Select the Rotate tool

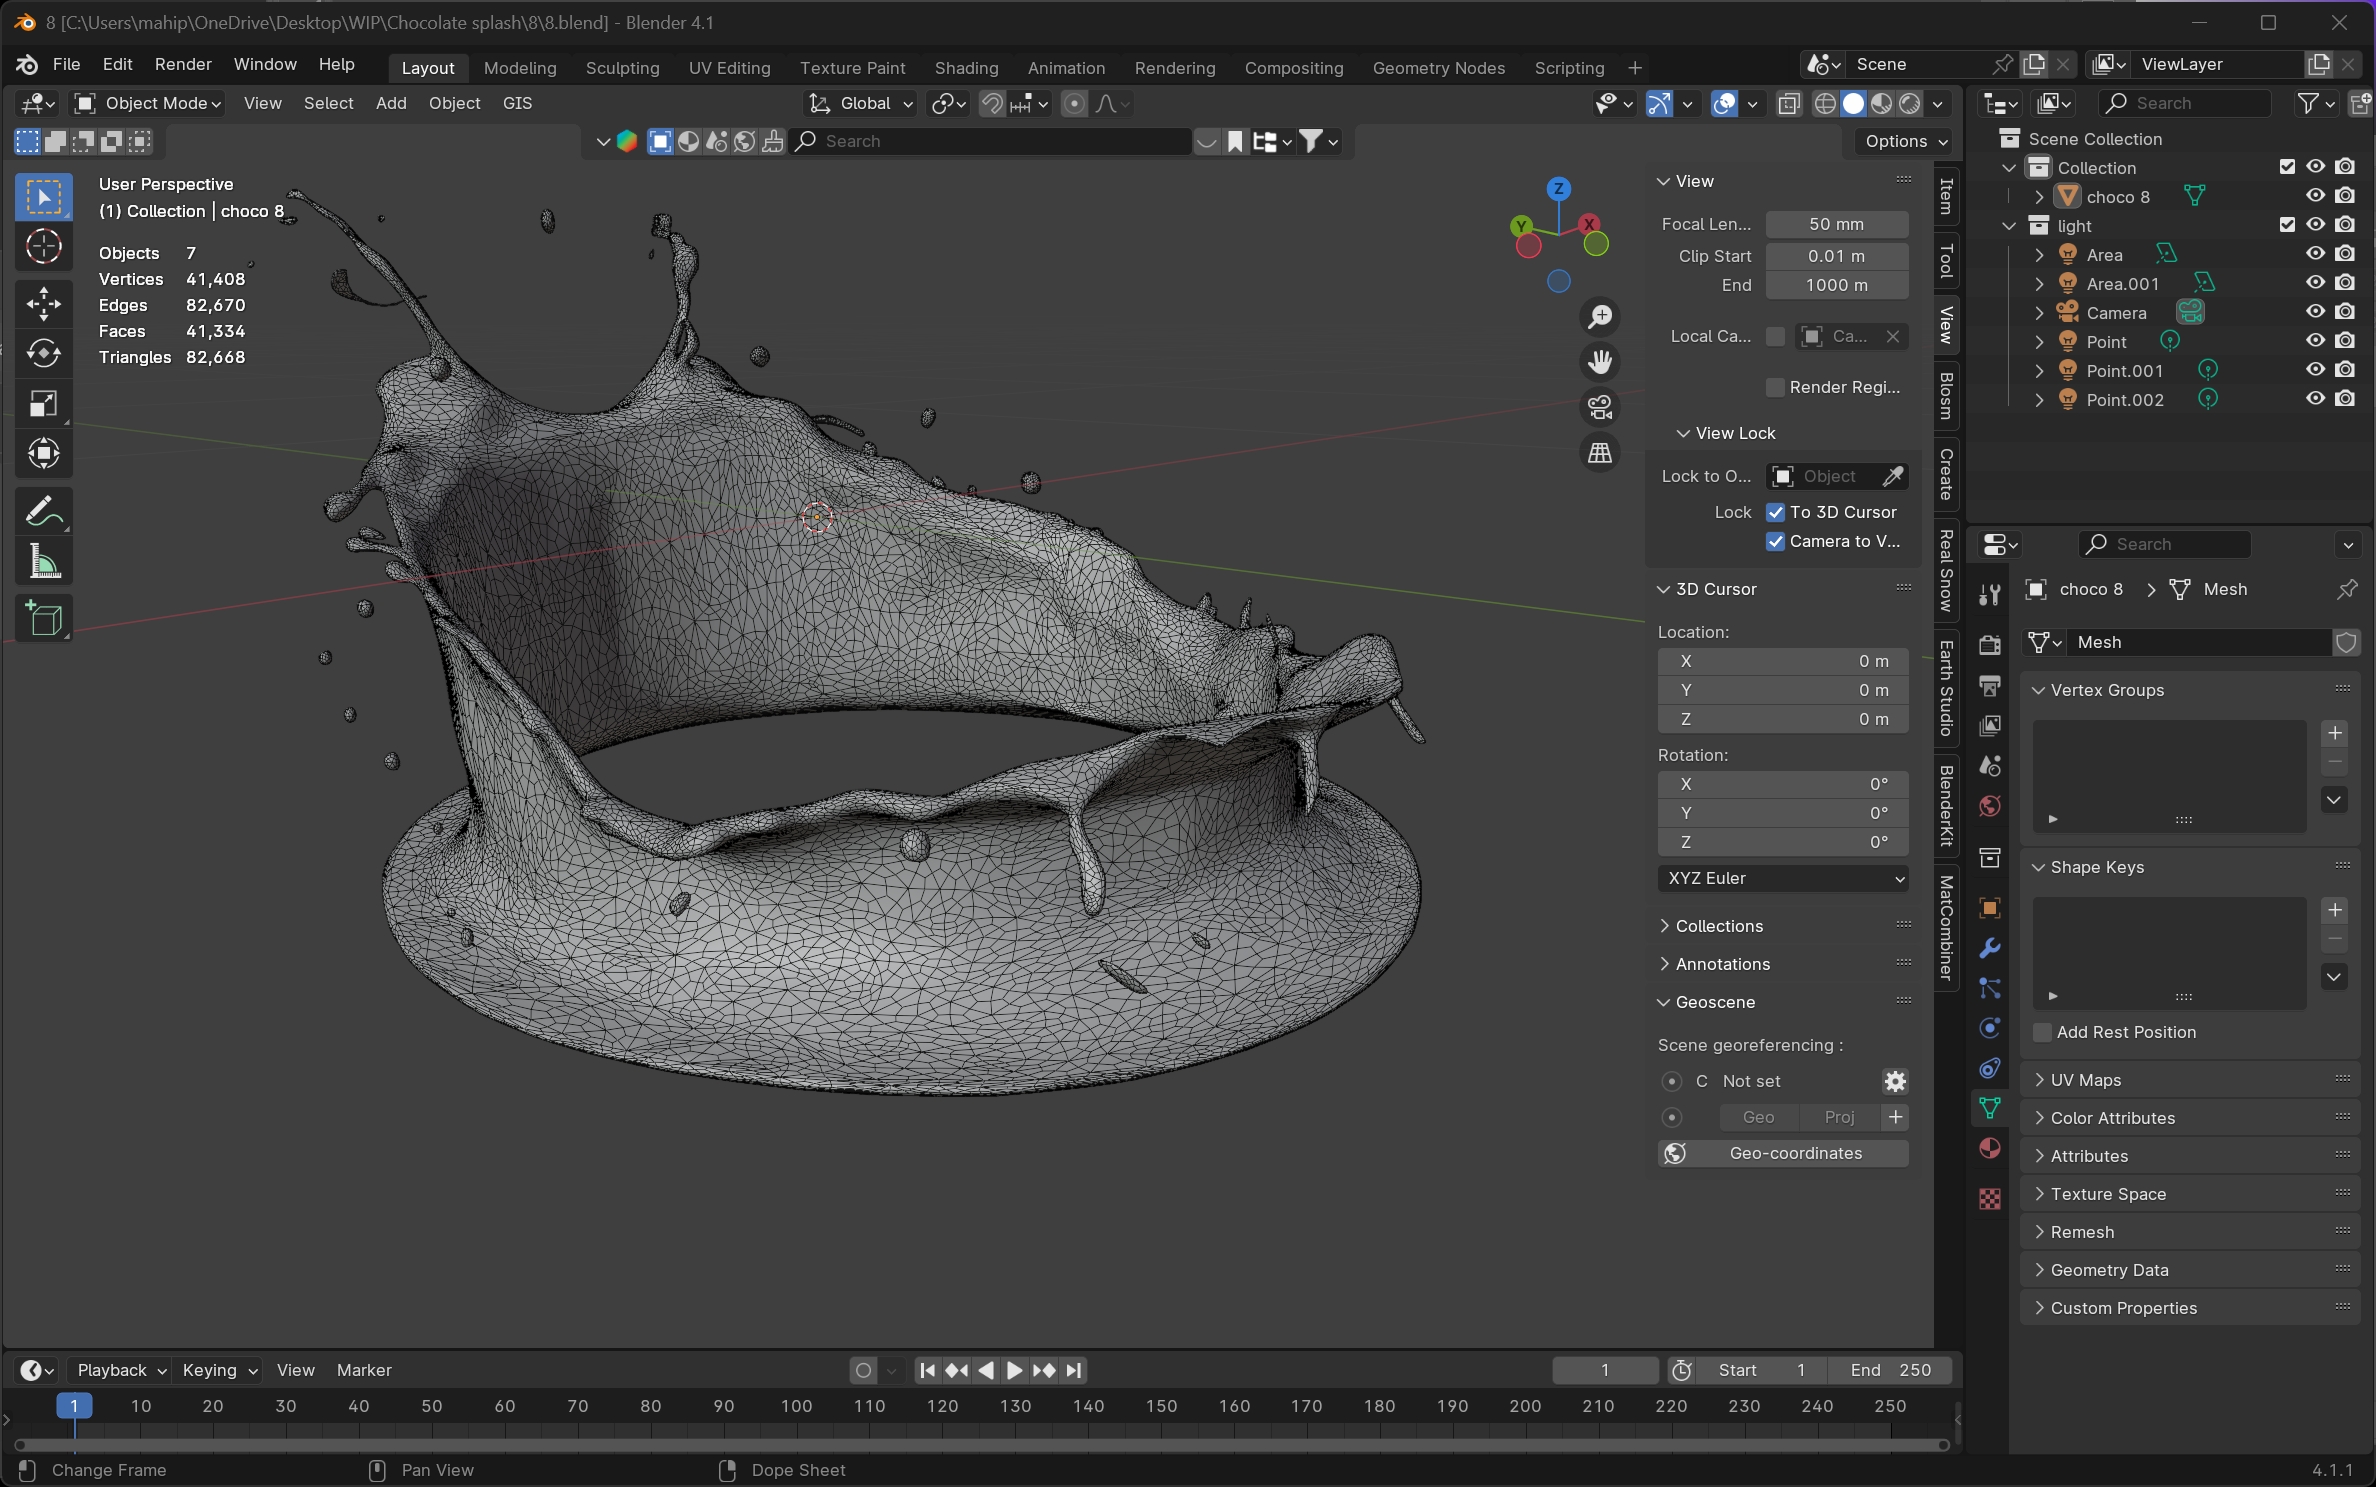43,354
